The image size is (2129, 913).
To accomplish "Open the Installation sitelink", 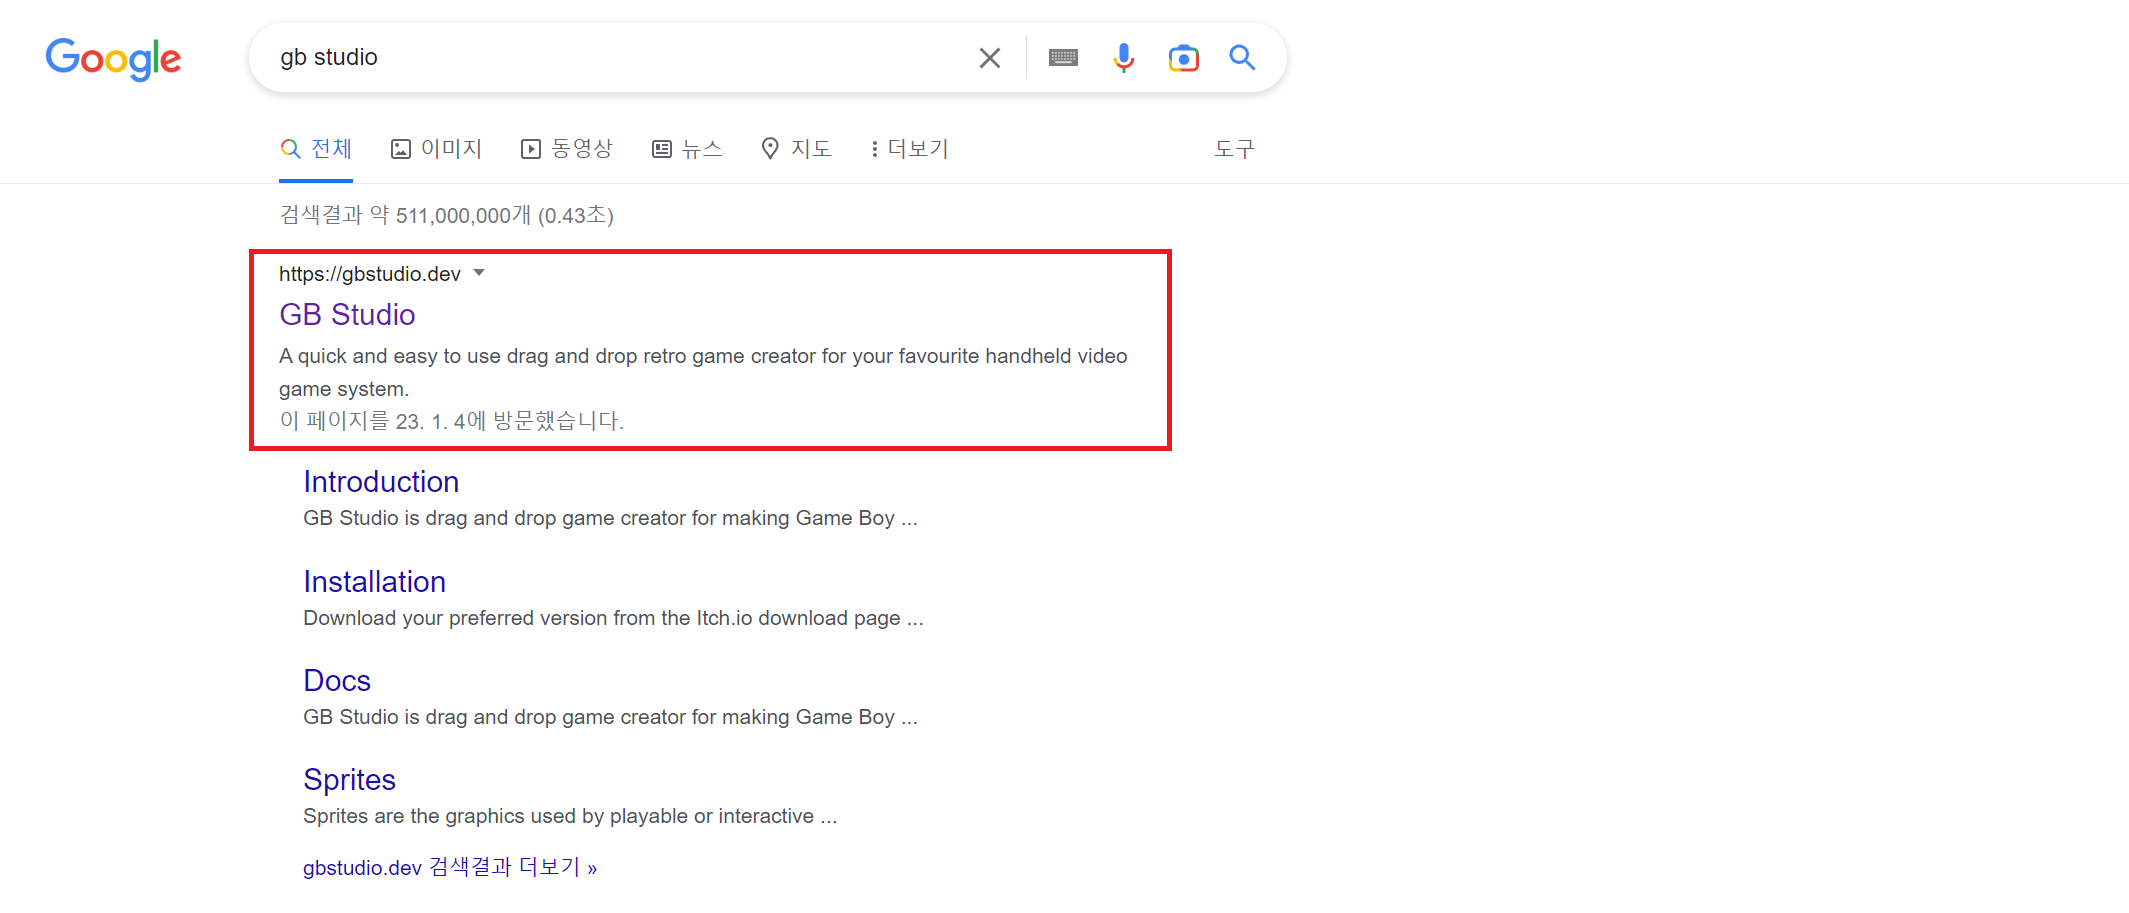I will pos(374,582).
